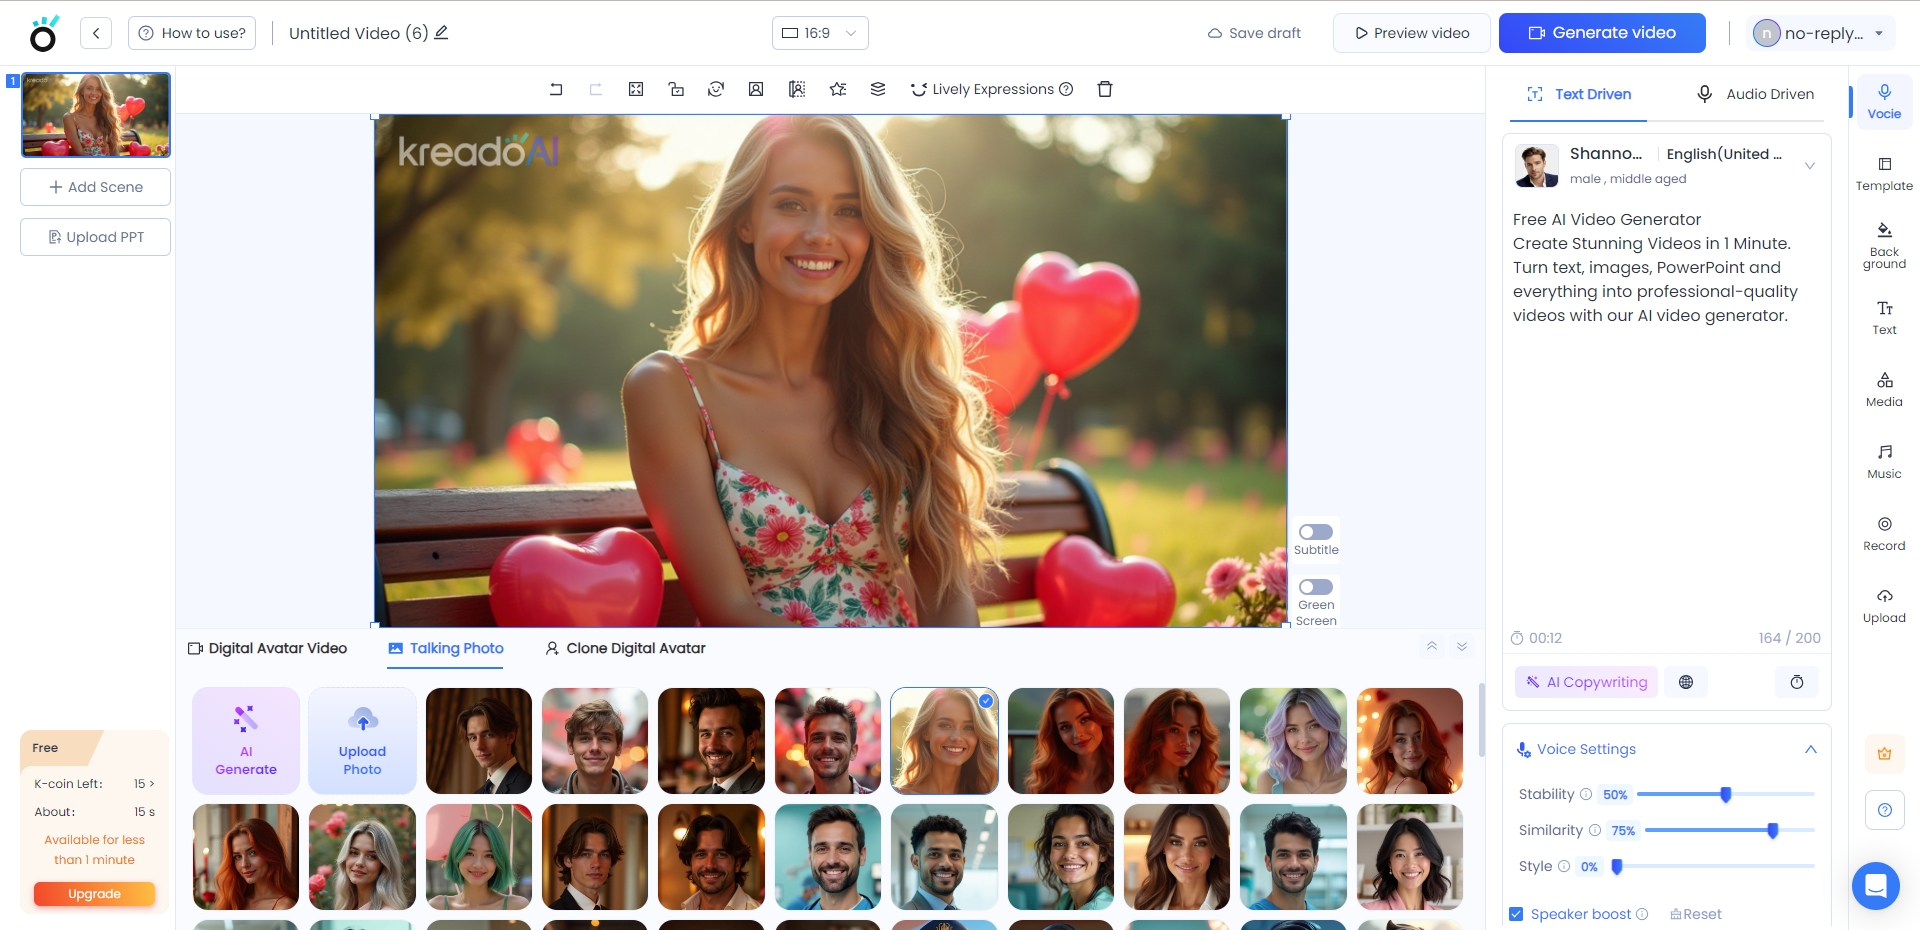
Task: Collapse the Voice Settings section
Action: 1810,749
